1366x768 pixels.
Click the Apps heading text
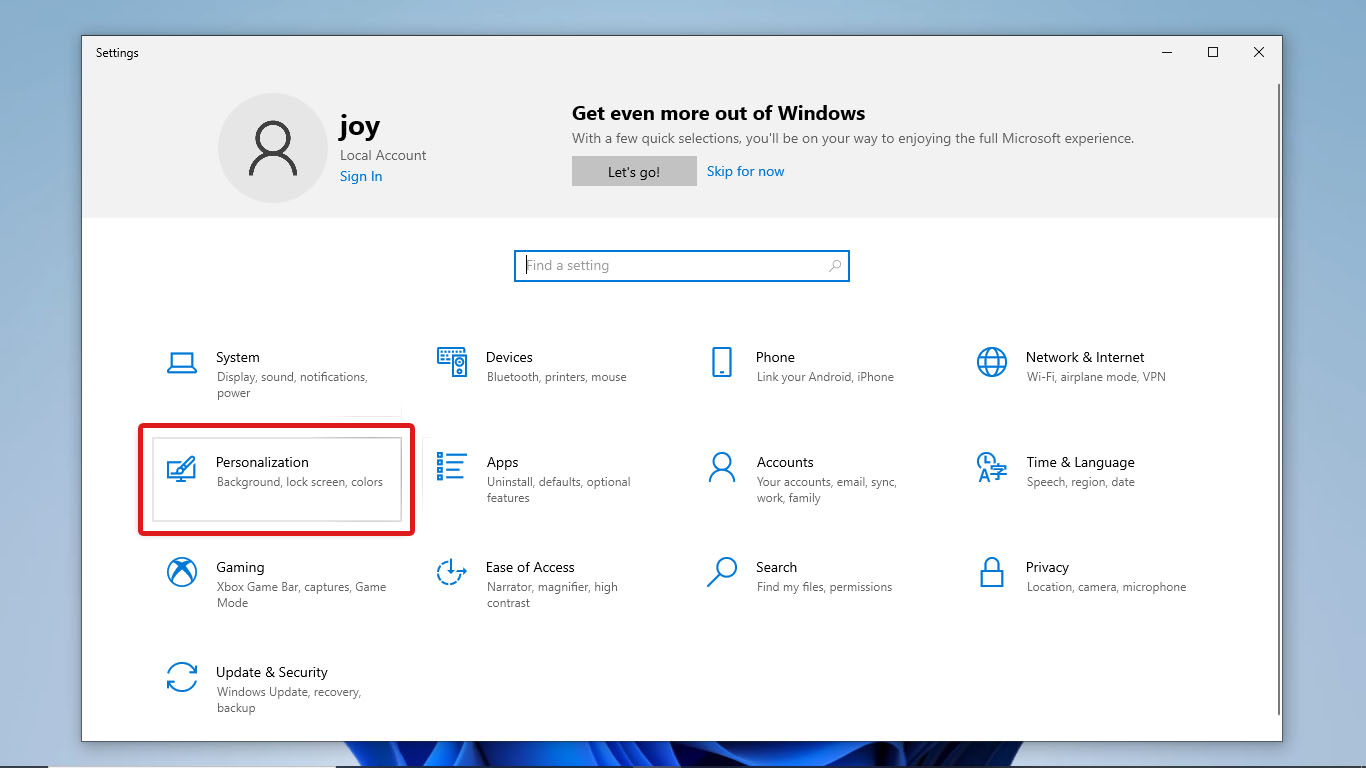click(x=502, y=462)
